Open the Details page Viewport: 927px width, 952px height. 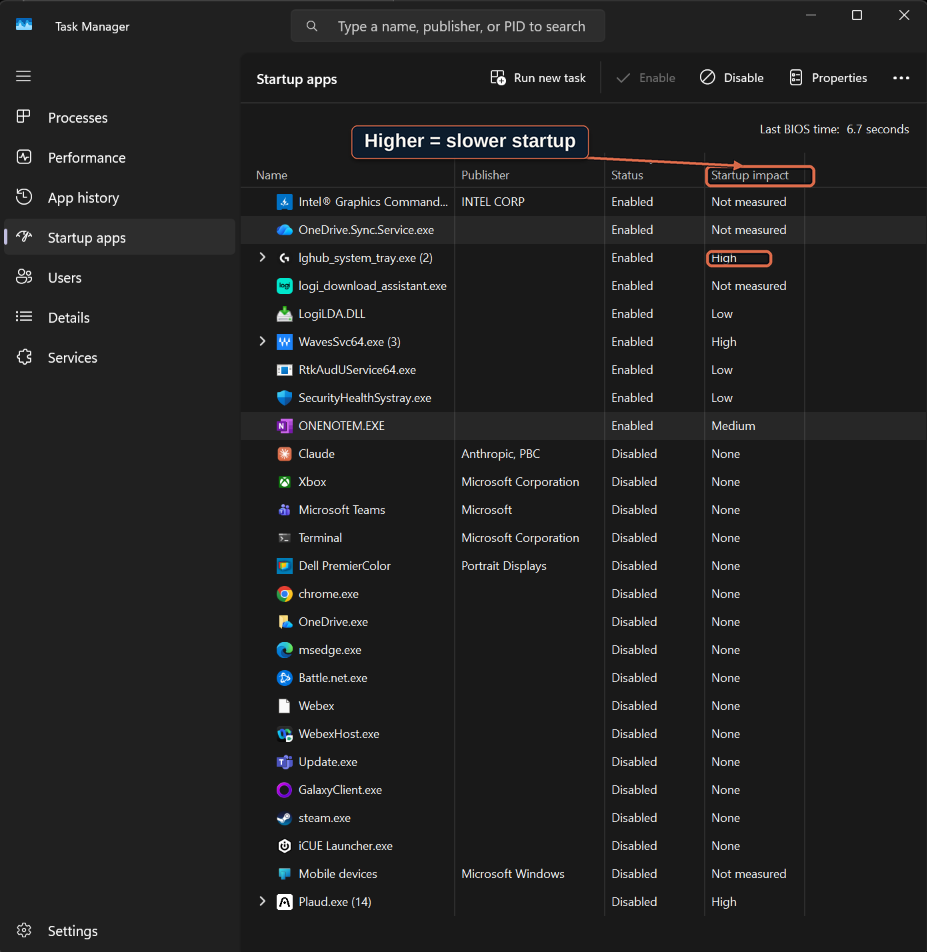click(120, 318)
